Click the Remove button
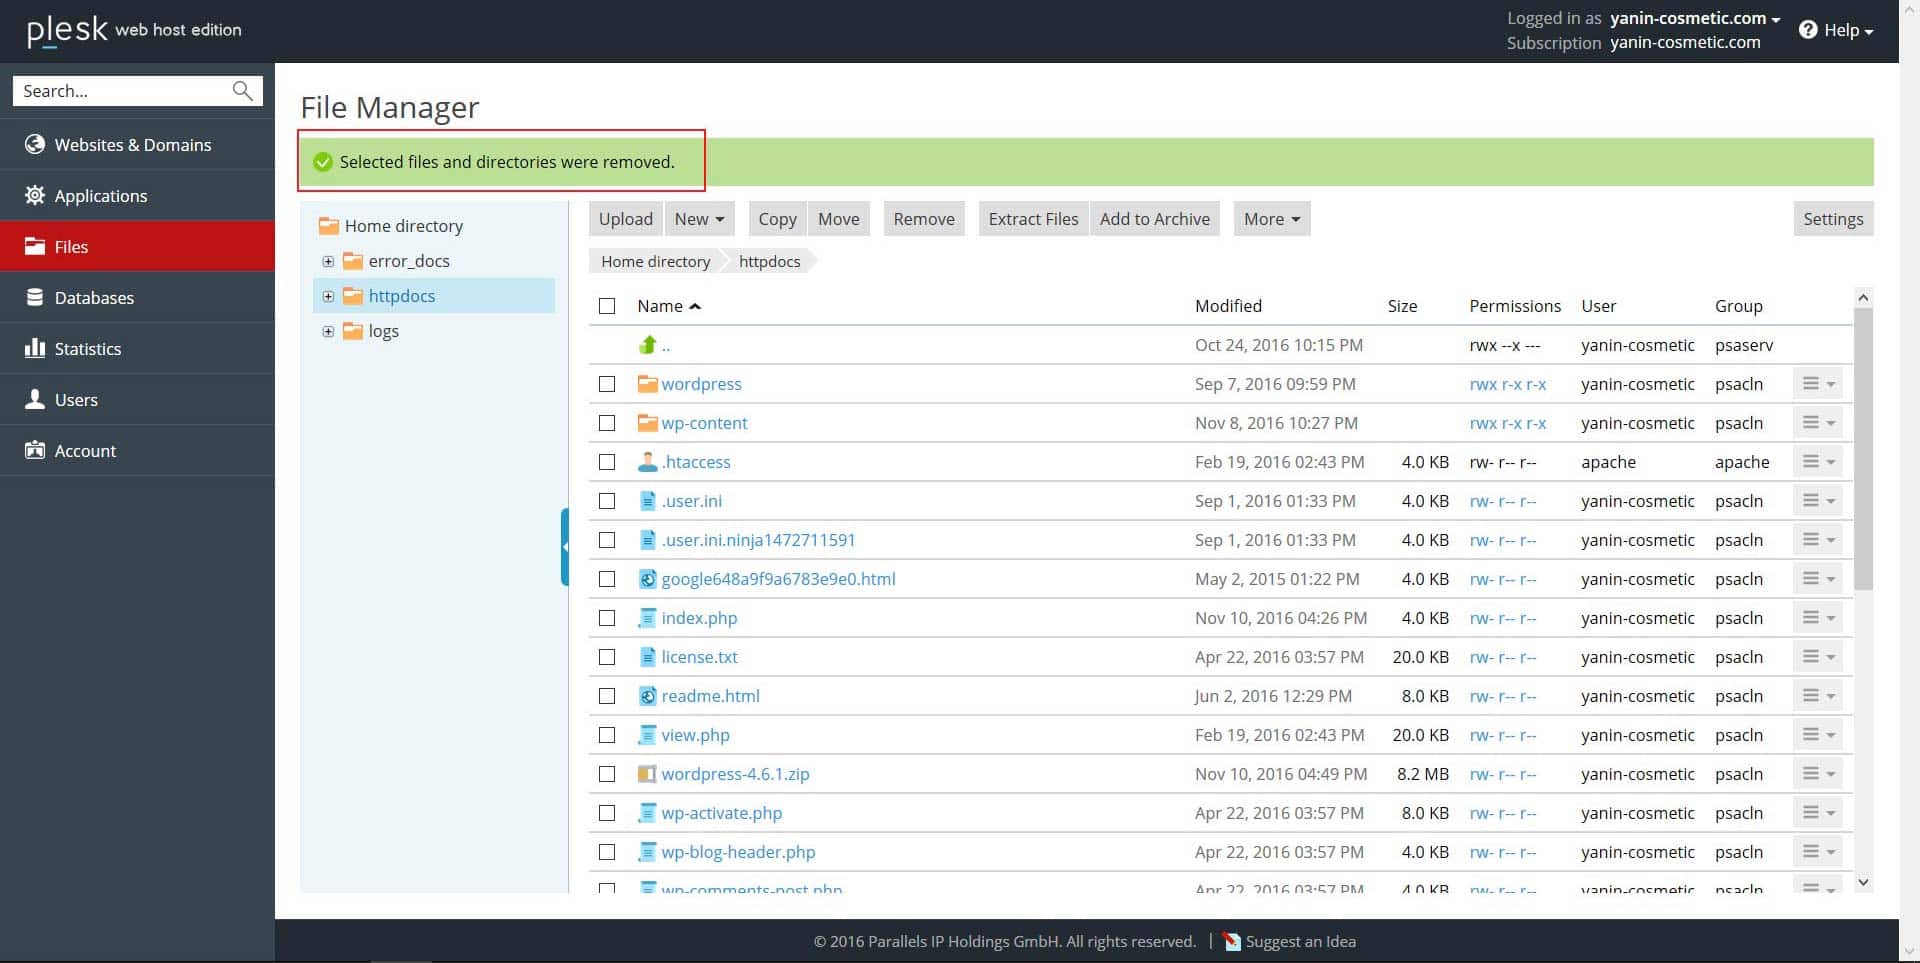 924,219
